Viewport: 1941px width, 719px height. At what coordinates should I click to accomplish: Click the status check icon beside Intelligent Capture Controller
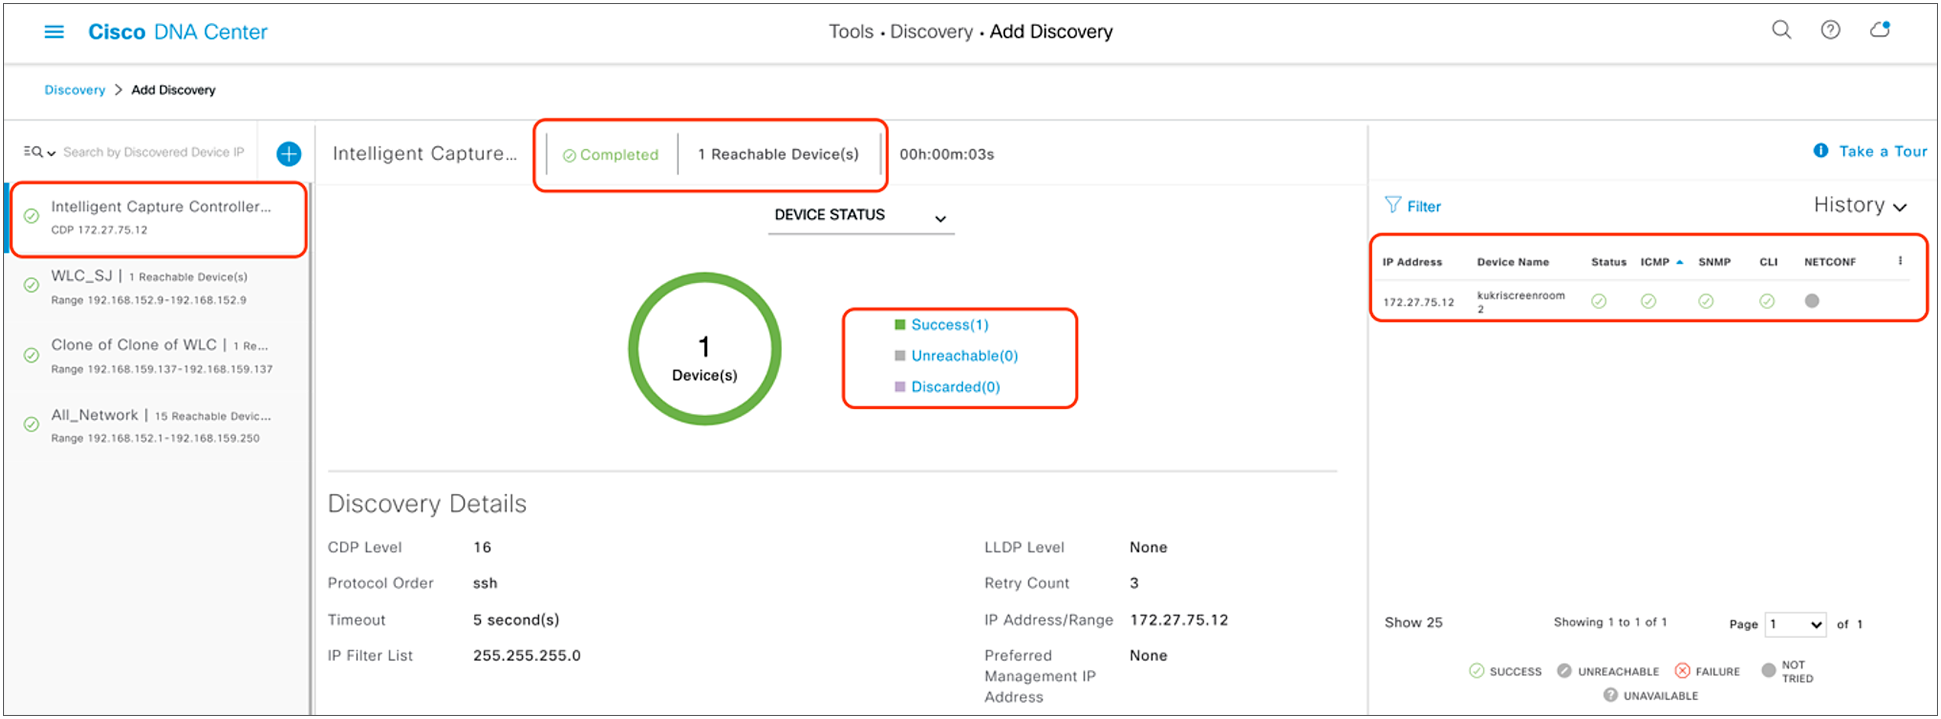pos(31,216)
